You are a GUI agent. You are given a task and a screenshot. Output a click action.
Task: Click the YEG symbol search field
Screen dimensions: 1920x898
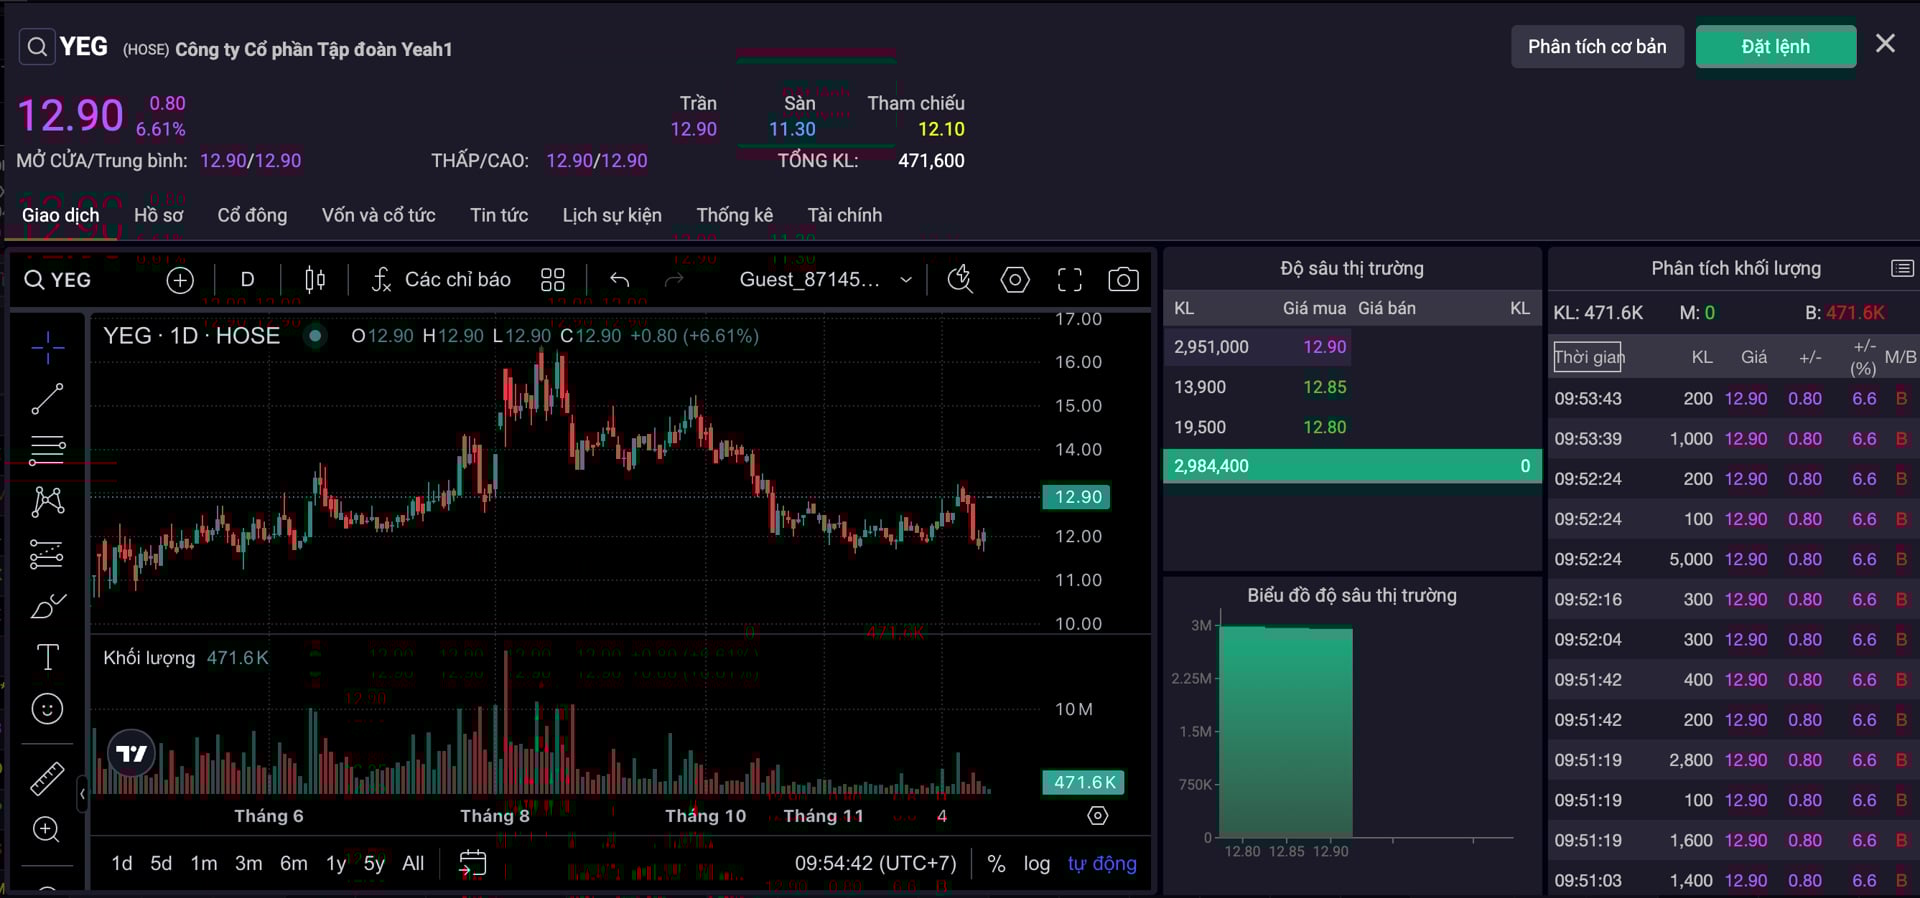(x=58, y=280)
